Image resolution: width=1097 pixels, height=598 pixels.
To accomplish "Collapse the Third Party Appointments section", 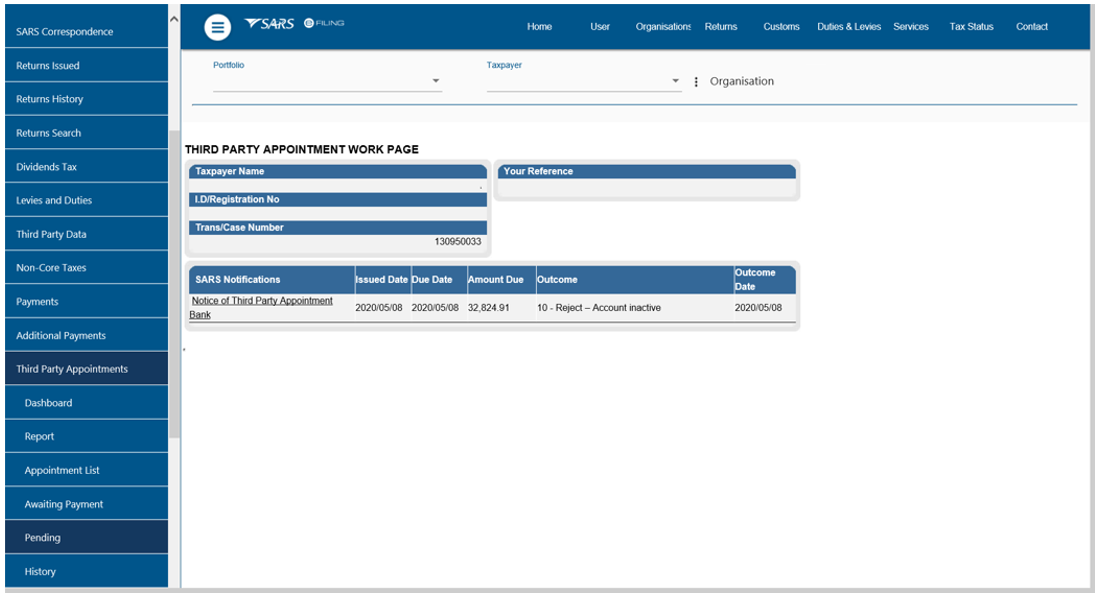I will (x=72, y=369).
